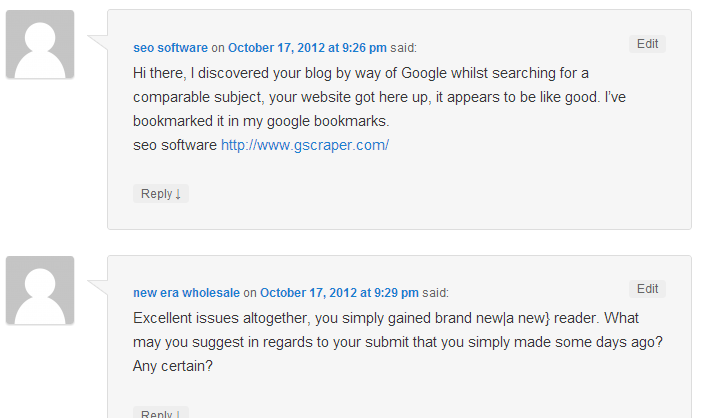Click the new era wholesale commenter avatar

40,290
